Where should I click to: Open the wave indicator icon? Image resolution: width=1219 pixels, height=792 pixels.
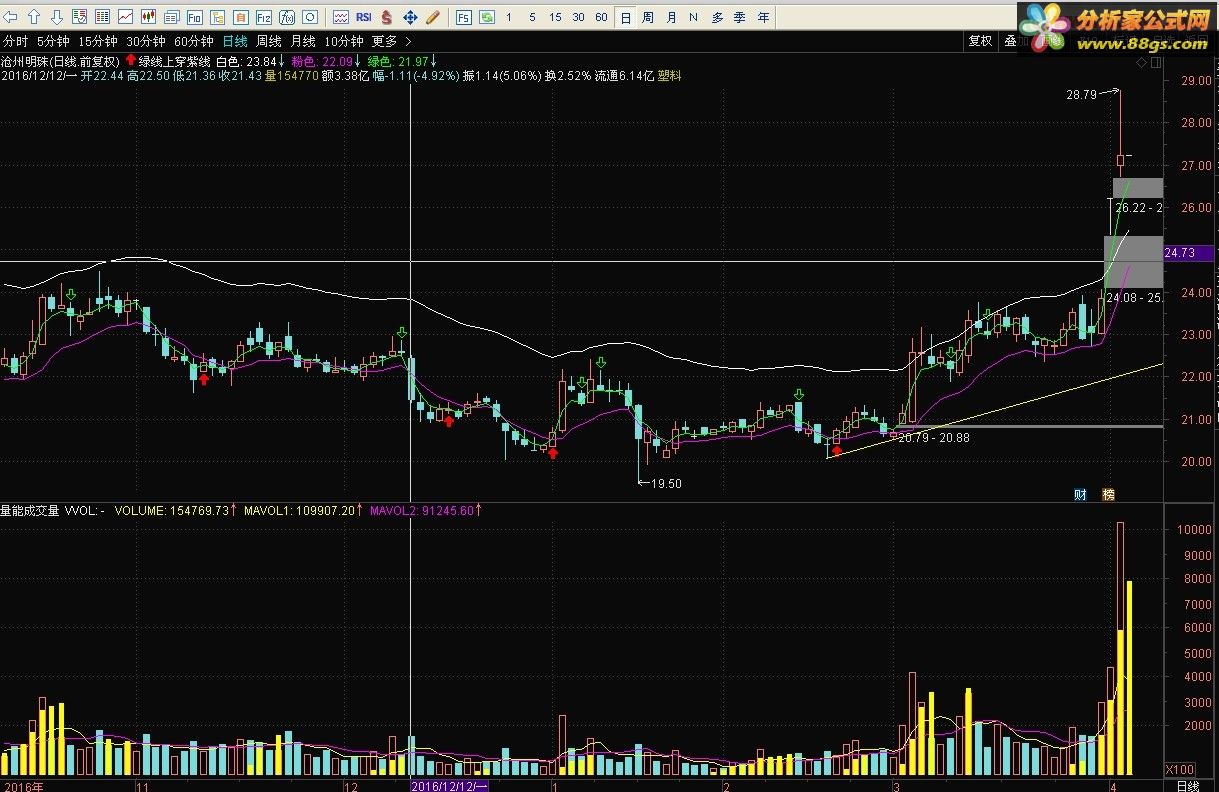pos(341,17)
